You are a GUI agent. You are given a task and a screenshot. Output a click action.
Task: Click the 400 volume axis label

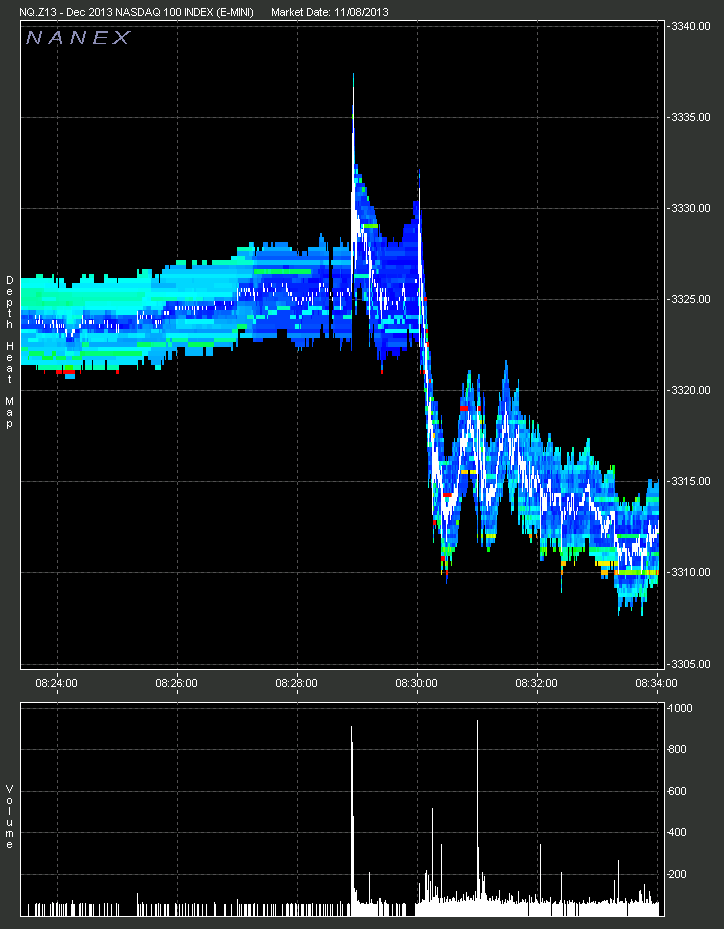(680, 832)
